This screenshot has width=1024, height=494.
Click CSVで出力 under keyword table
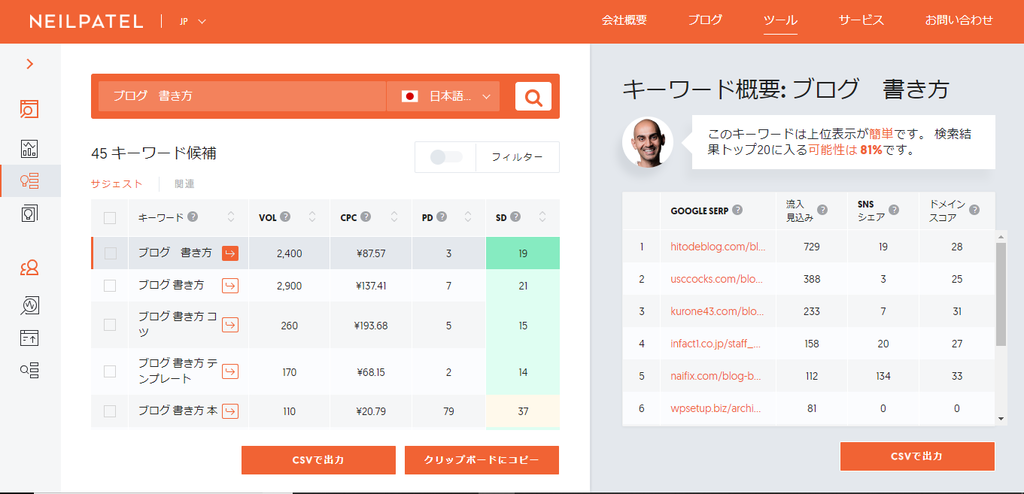click(319, 460)
